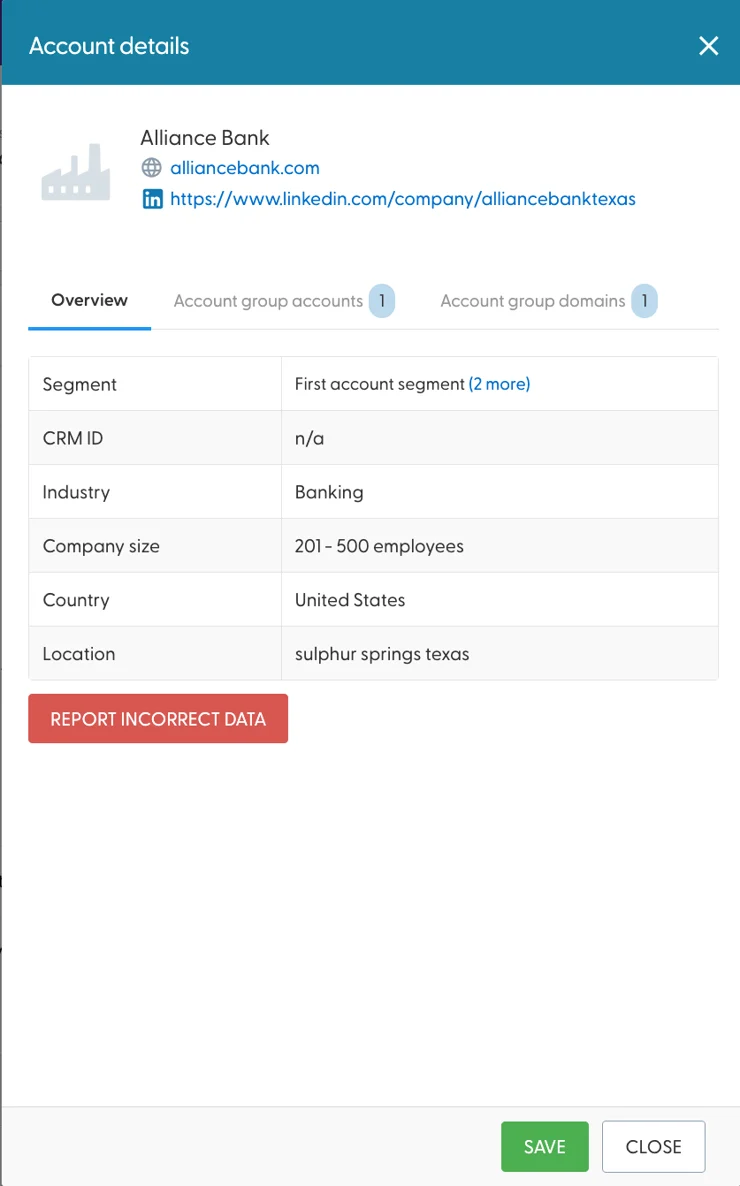Click the 'Segment' row label
The width and height of the screenshot is (740, 1186).
click(x=79, y=385)
